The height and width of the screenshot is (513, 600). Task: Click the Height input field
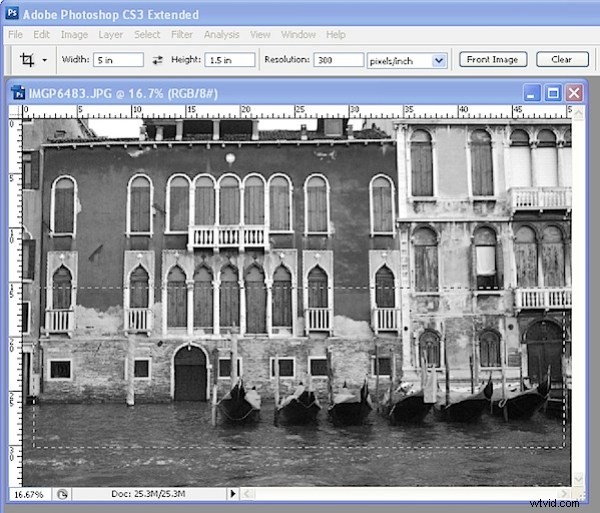click(230, 60)
